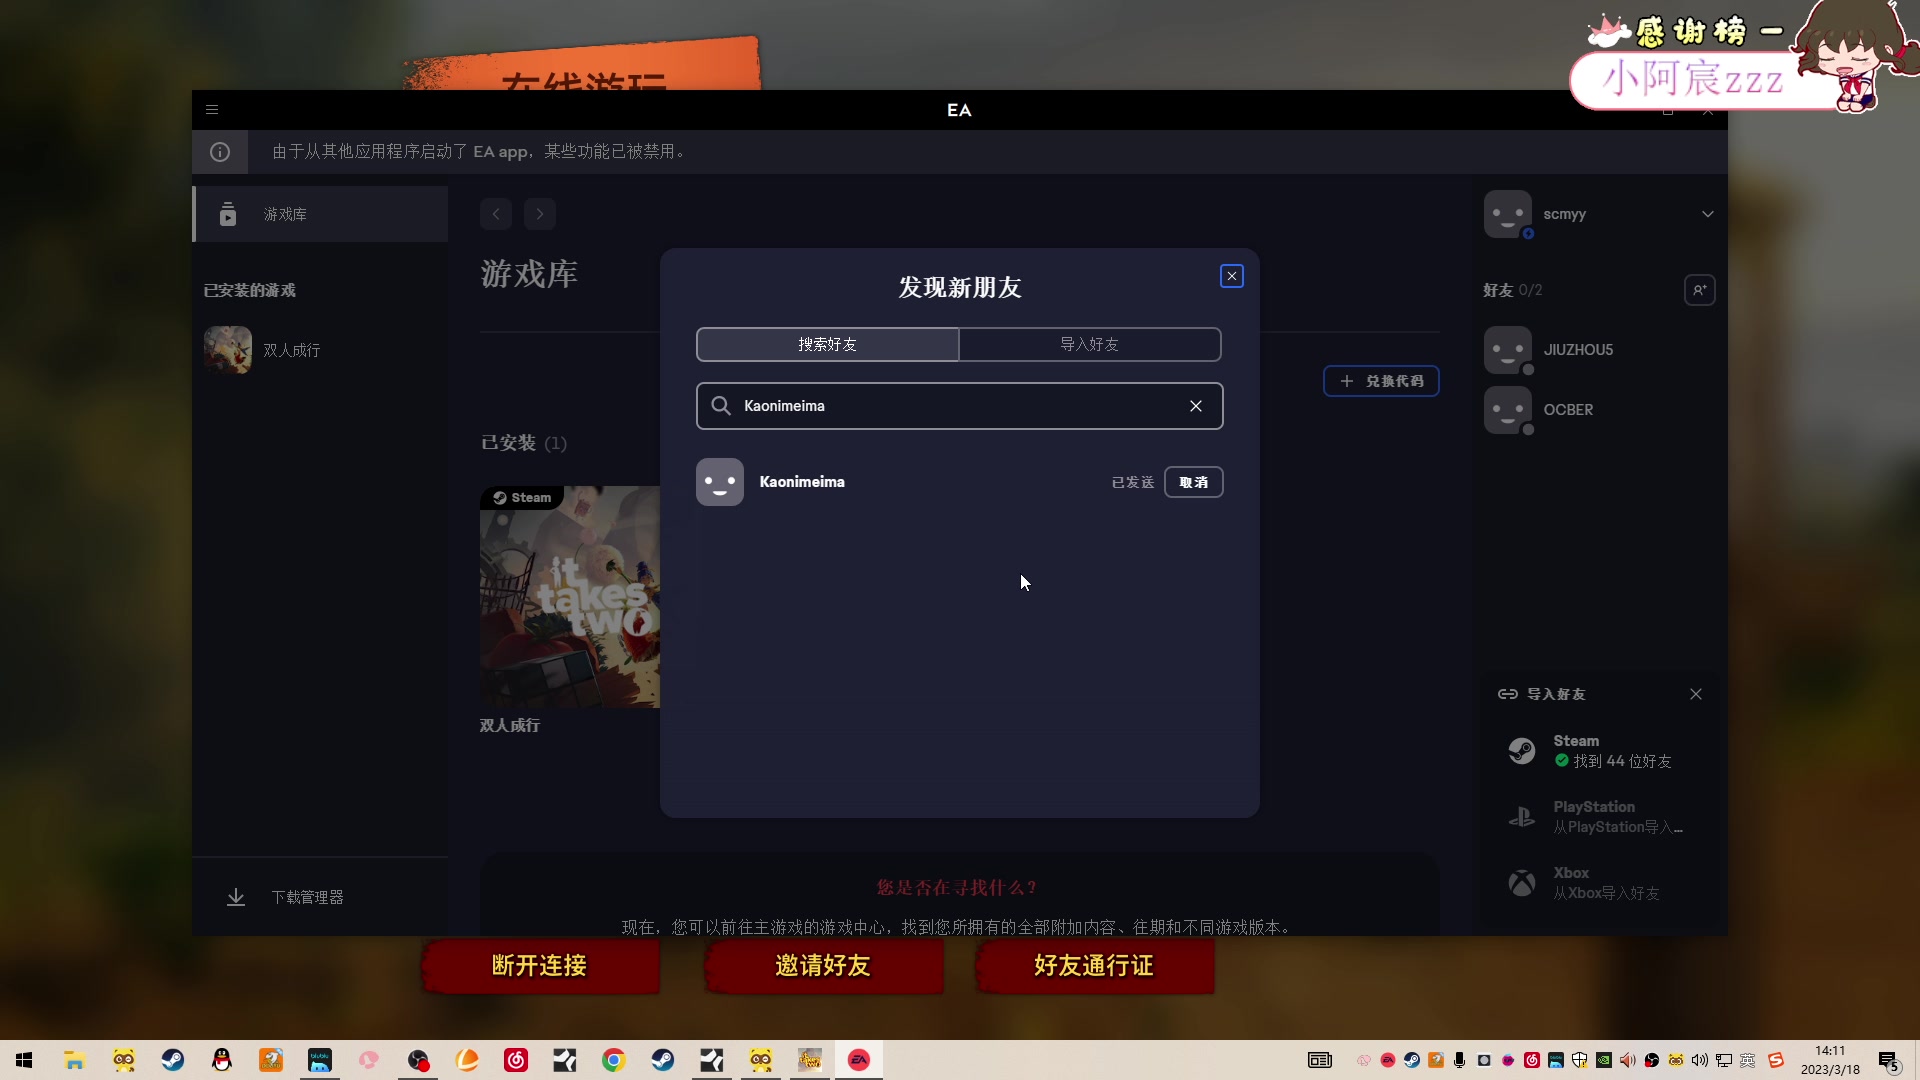This screenshot has height=1080, width=1920.
Task: Open friend JIUZHOU5 in the friends list
Action: point(1600,350)
